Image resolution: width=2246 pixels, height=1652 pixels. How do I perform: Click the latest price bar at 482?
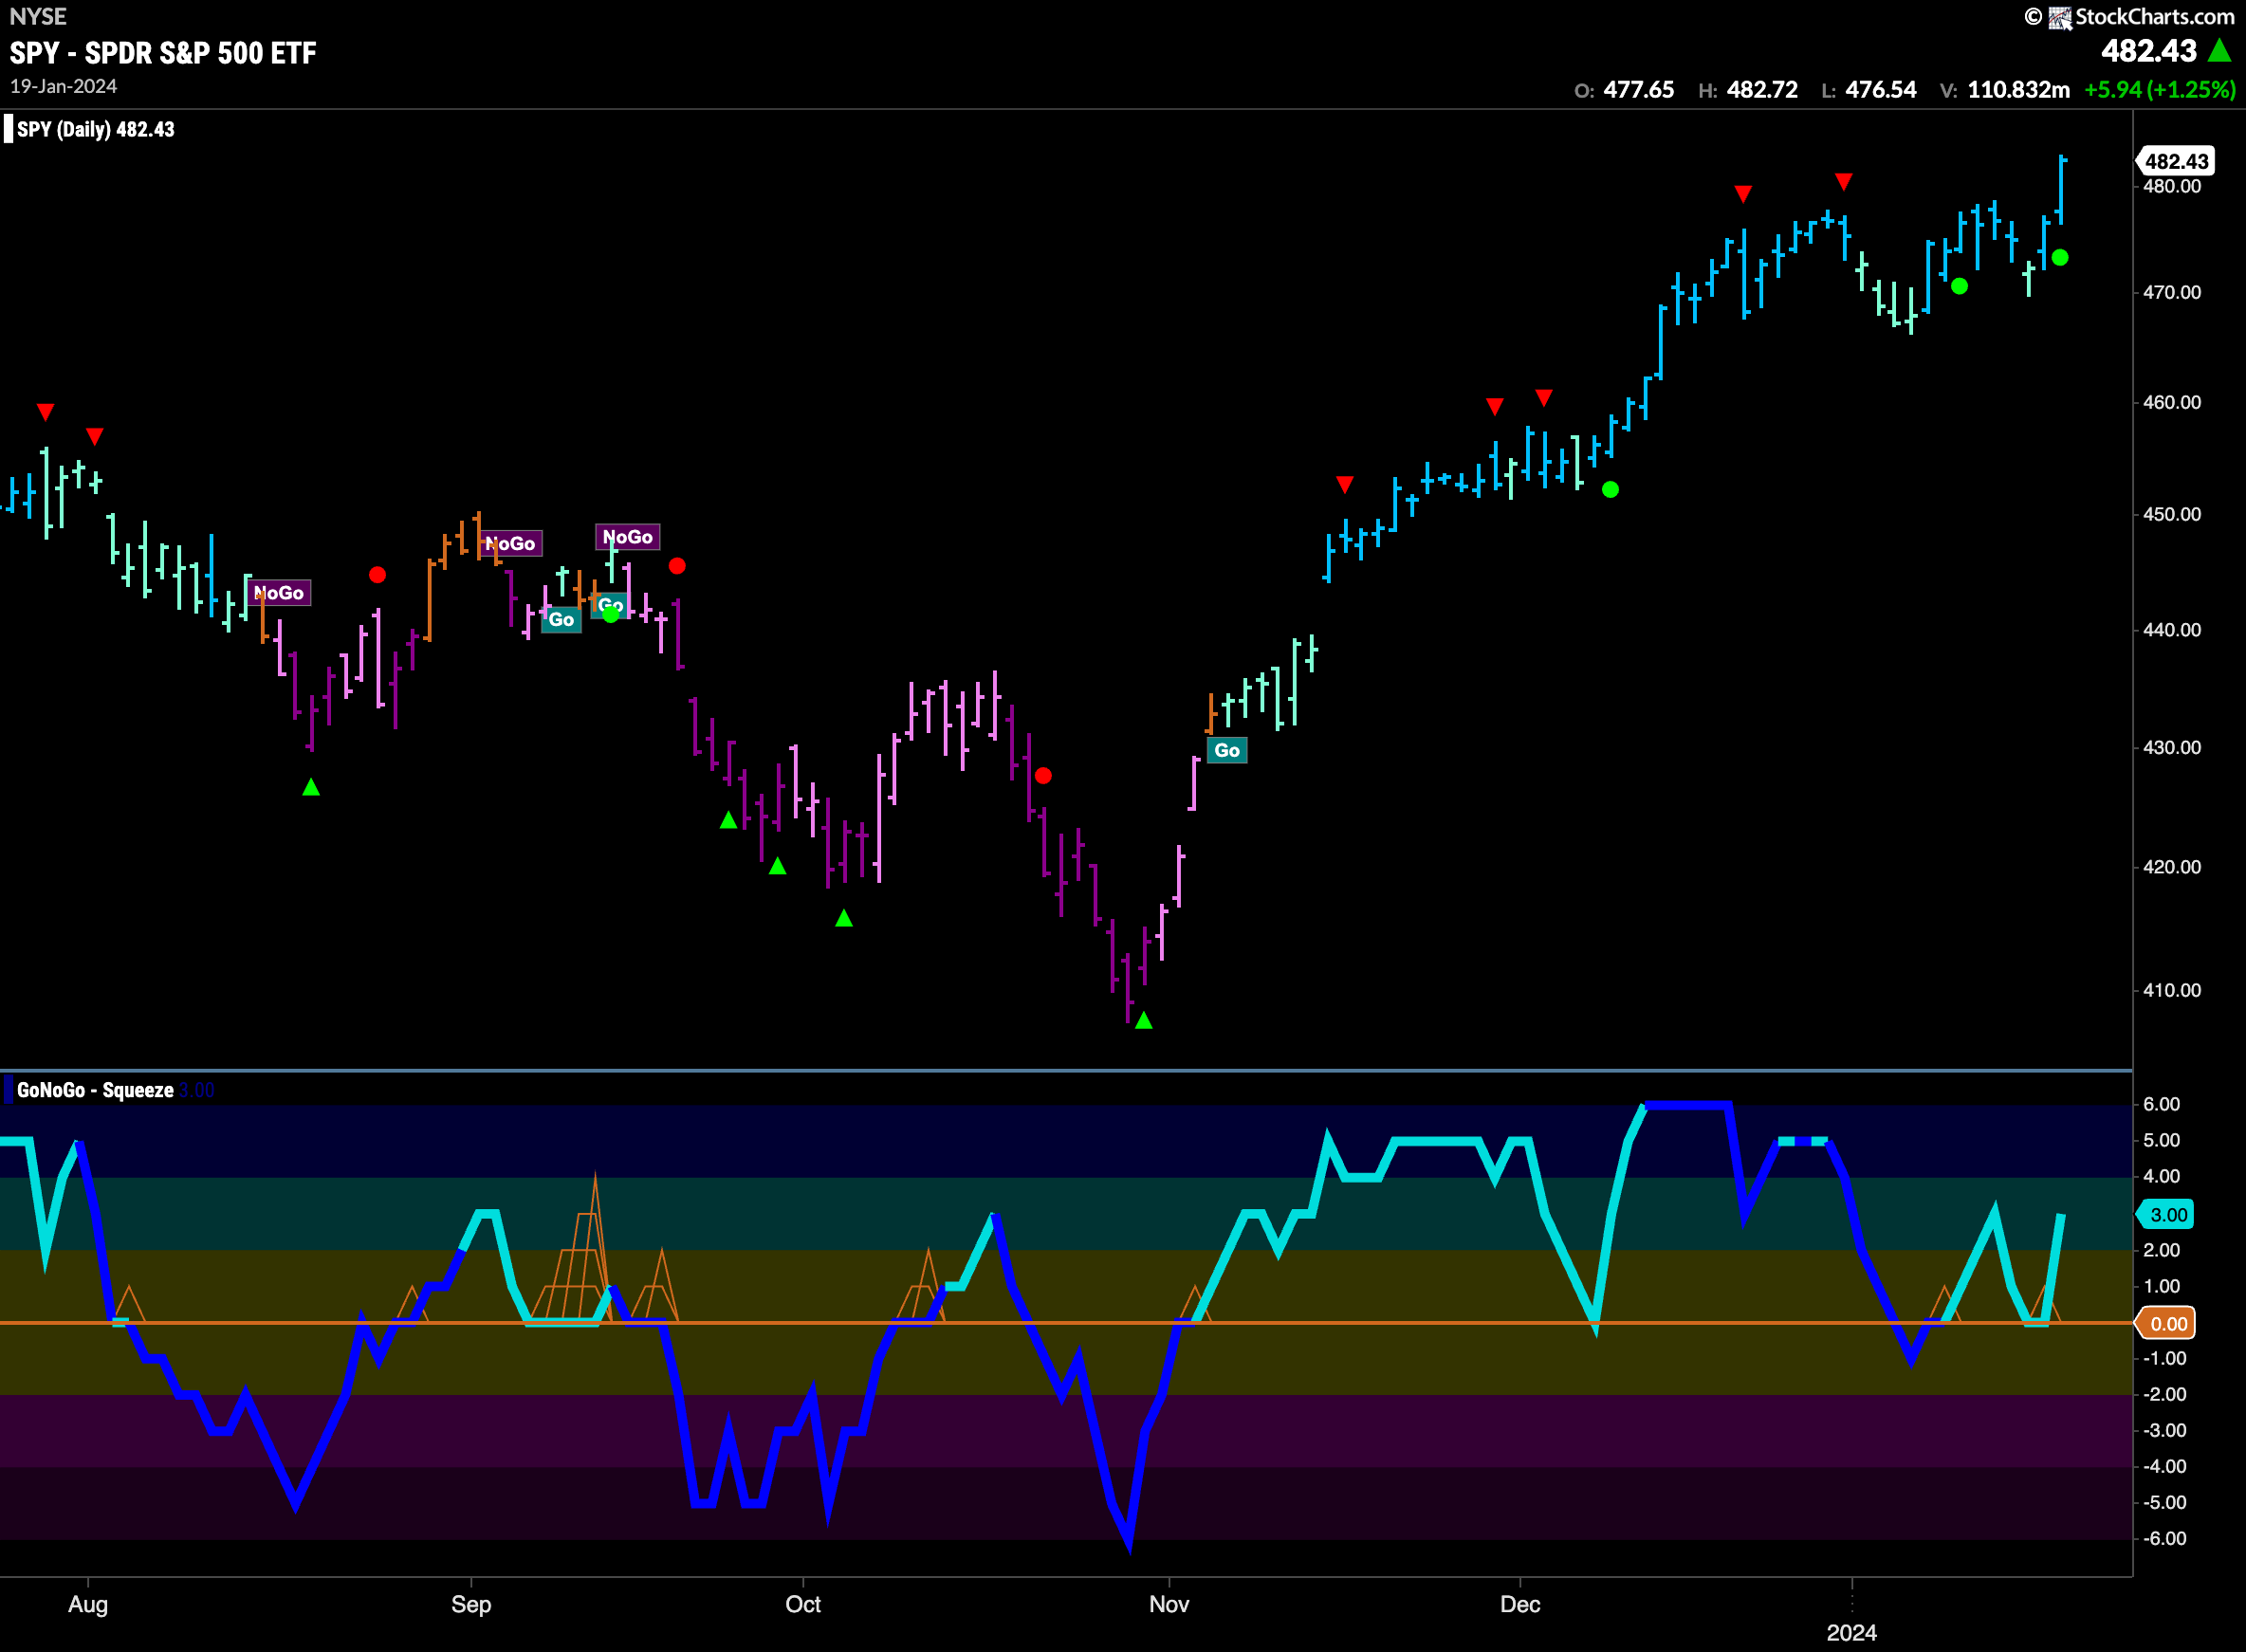[x=2061, y=190]
